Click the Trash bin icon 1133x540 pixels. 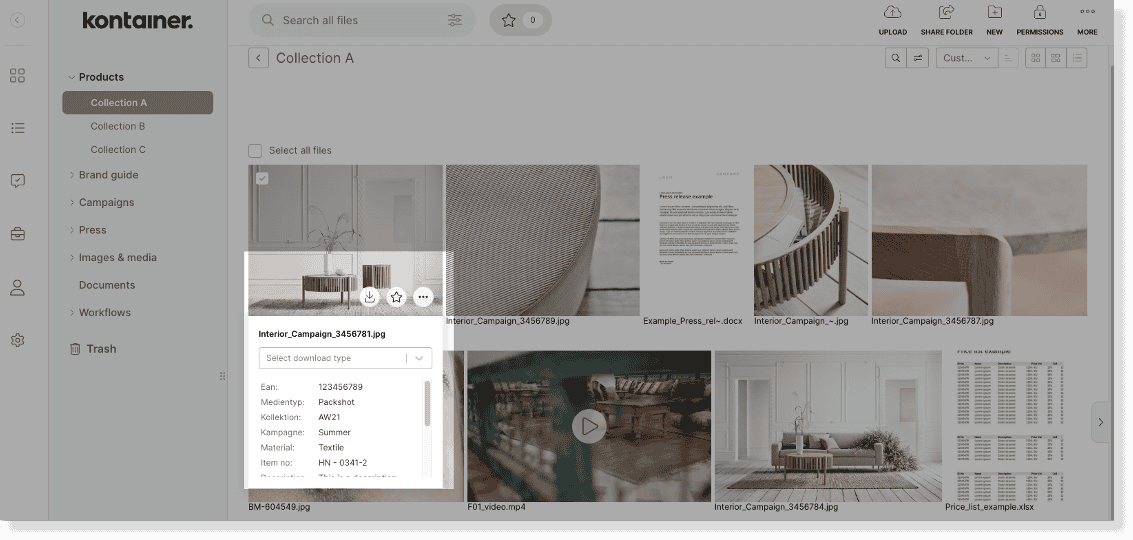[74, 348]
